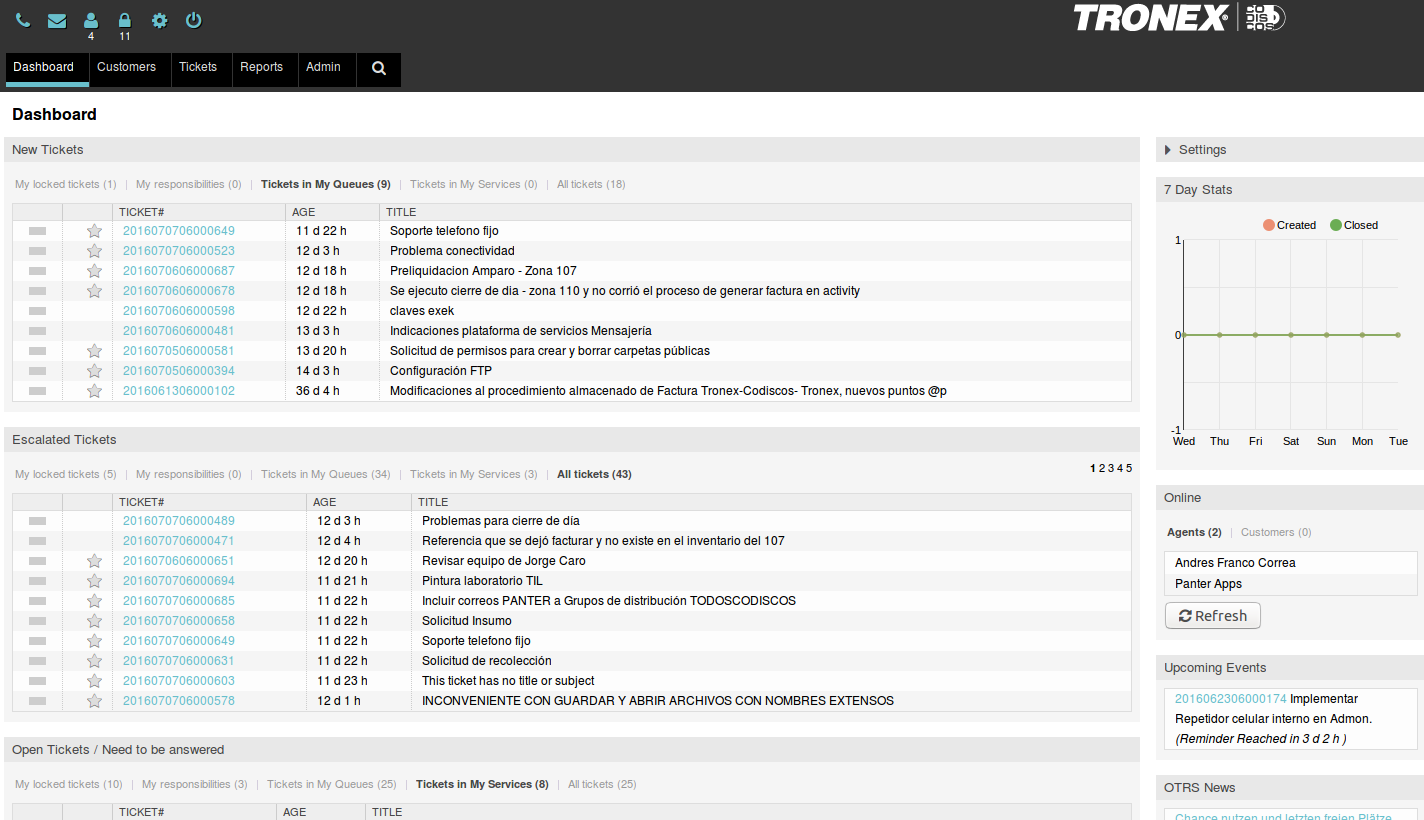
Task: Click Tue data point on stats chart
Action: (1398, 335)
